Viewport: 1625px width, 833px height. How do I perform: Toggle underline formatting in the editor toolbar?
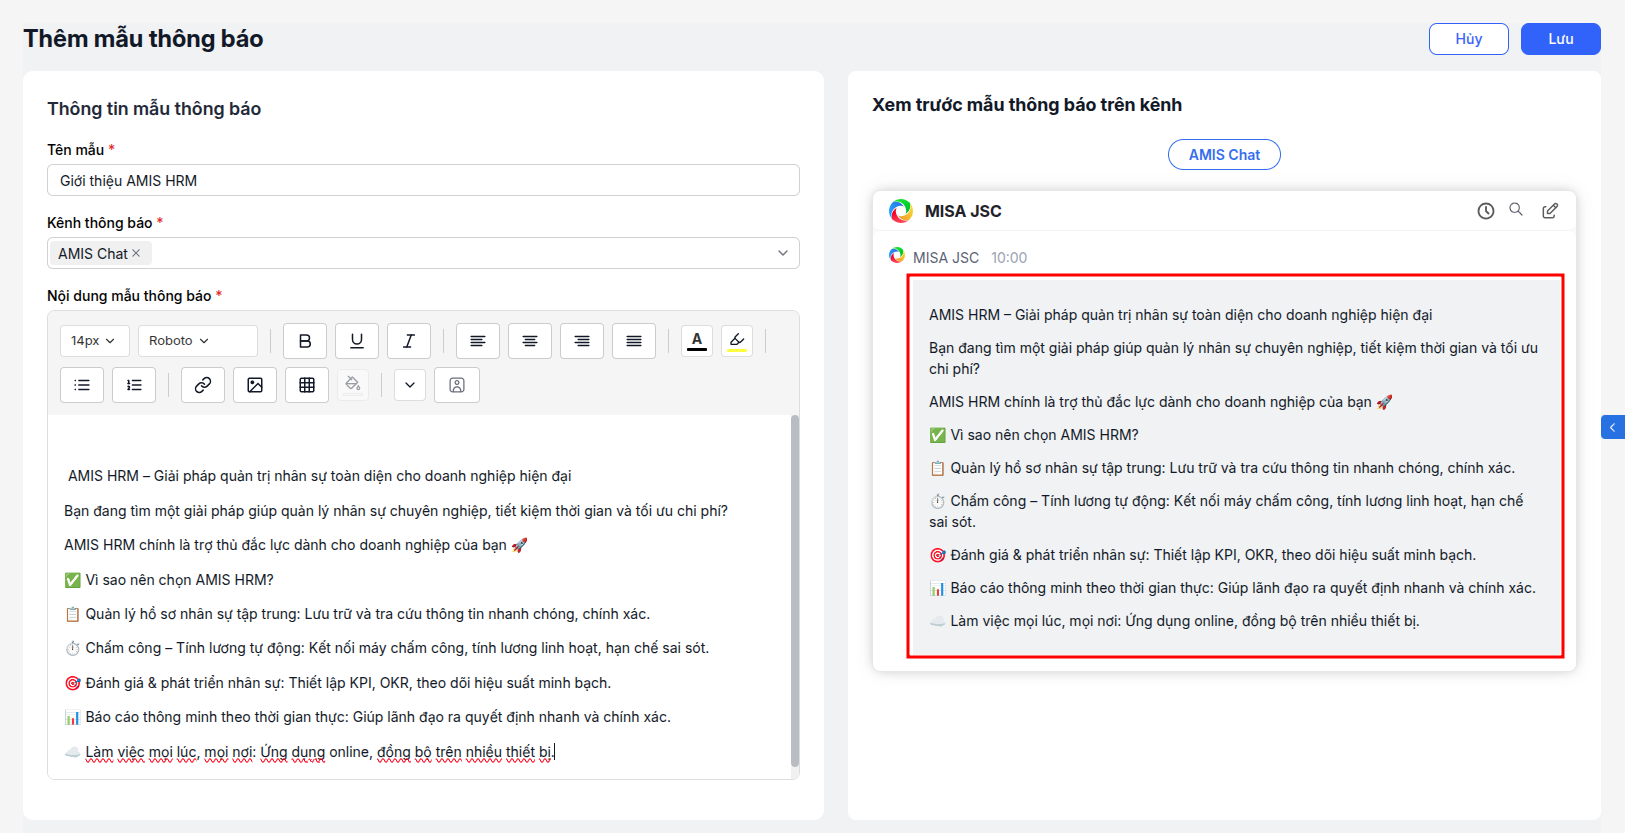[357, 341]
